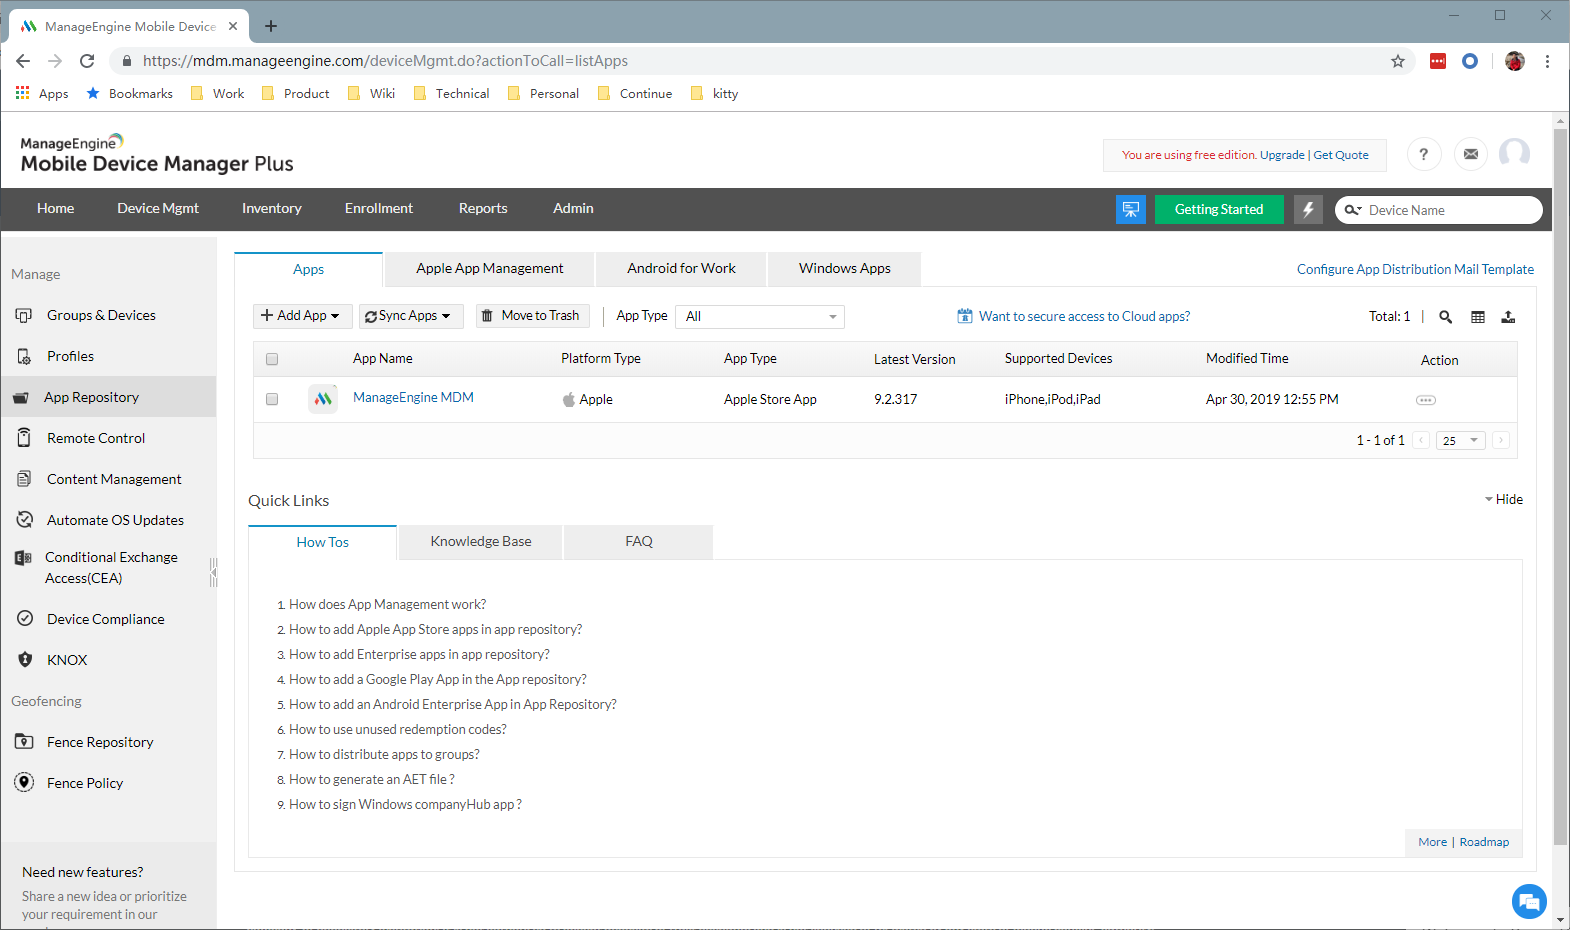Reload the page in browser
The height and width of the screenshot is (930, 1570).
pyautogui.click(x=87, y=61)
